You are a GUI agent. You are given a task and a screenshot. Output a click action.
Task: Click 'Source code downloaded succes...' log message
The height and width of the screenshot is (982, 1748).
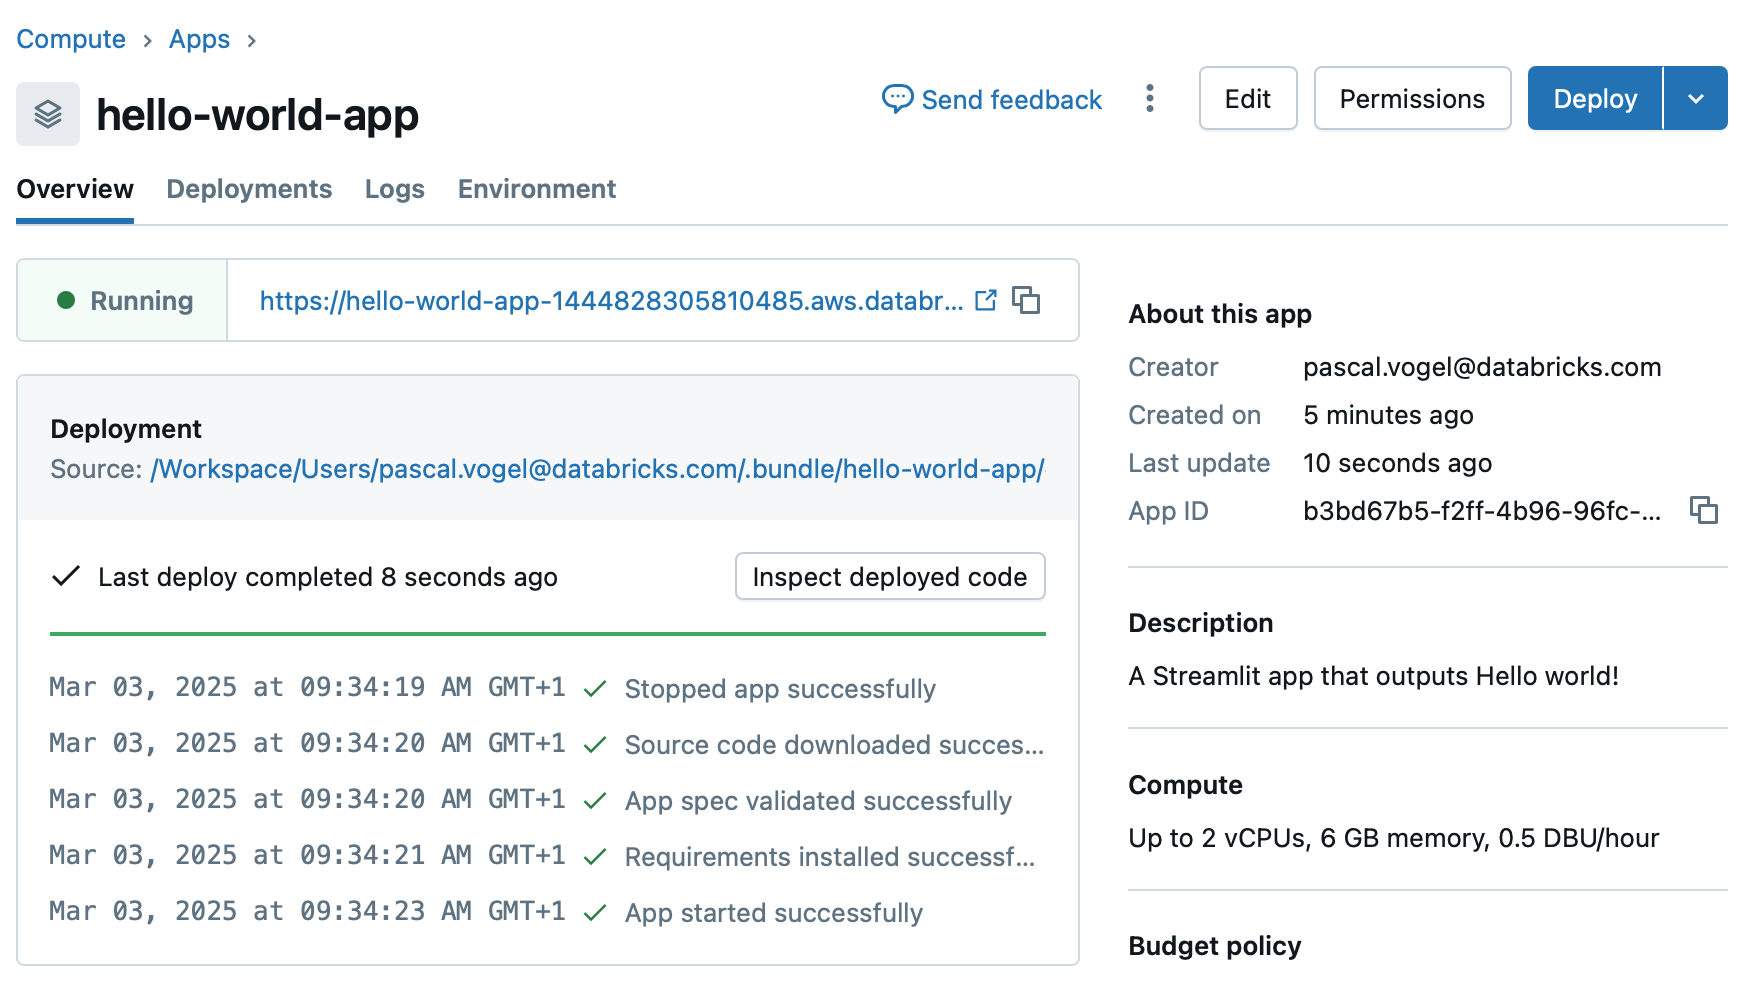[834, 745]
